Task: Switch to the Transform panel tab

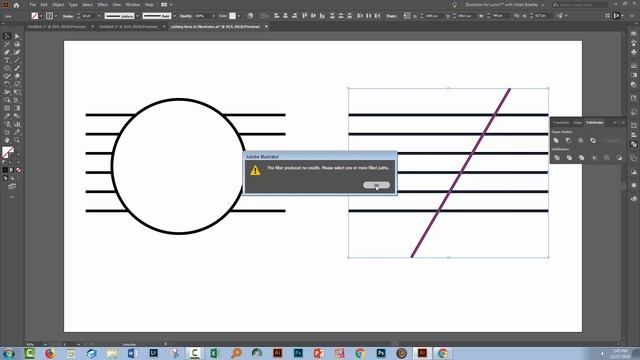Action: [x=561, y=122]
